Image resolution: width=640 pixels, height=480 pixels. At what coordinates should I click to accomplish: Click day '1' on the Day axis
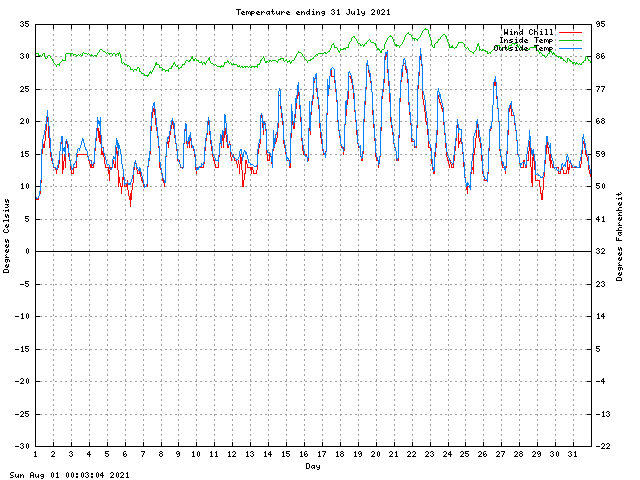36,454
